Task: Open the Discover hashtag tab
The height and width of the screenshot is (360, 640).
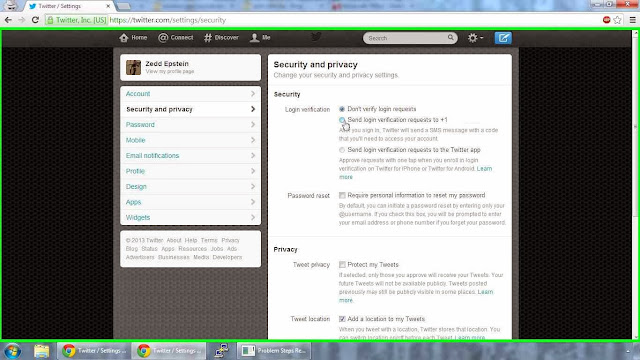Action: click(221, 38)
